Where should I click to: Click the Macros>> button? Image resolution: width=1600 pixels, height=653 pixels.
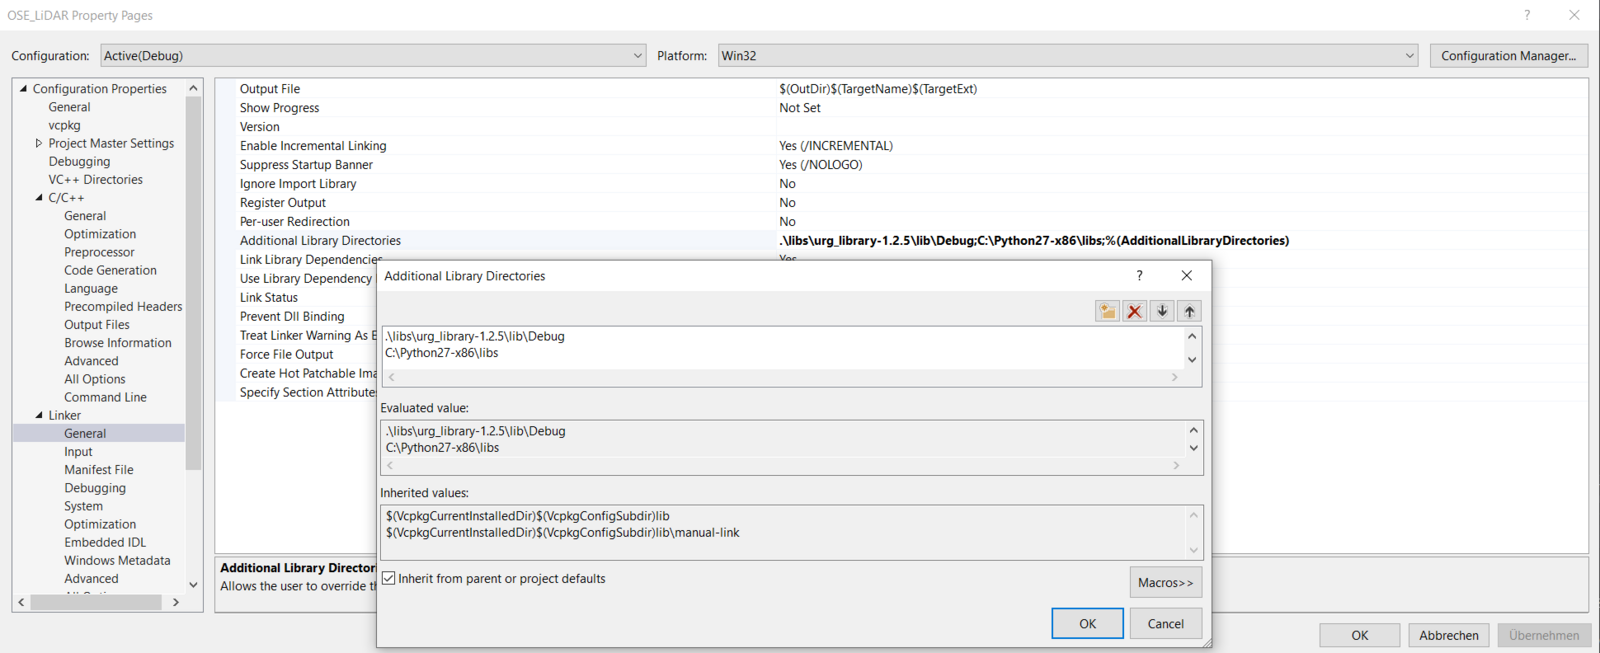1165,582
